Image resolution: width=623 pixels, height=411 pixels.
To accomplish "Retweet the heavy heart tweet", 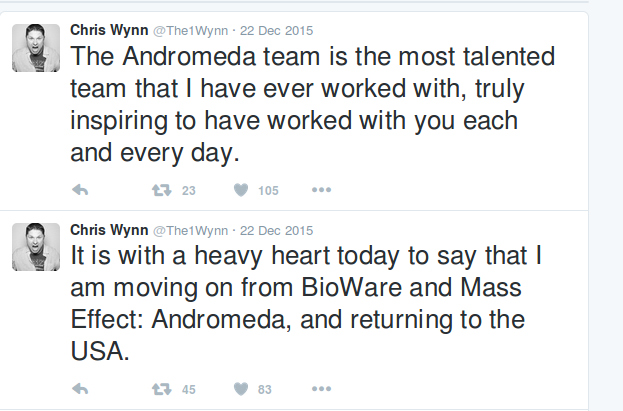I will tap(159, 389).
